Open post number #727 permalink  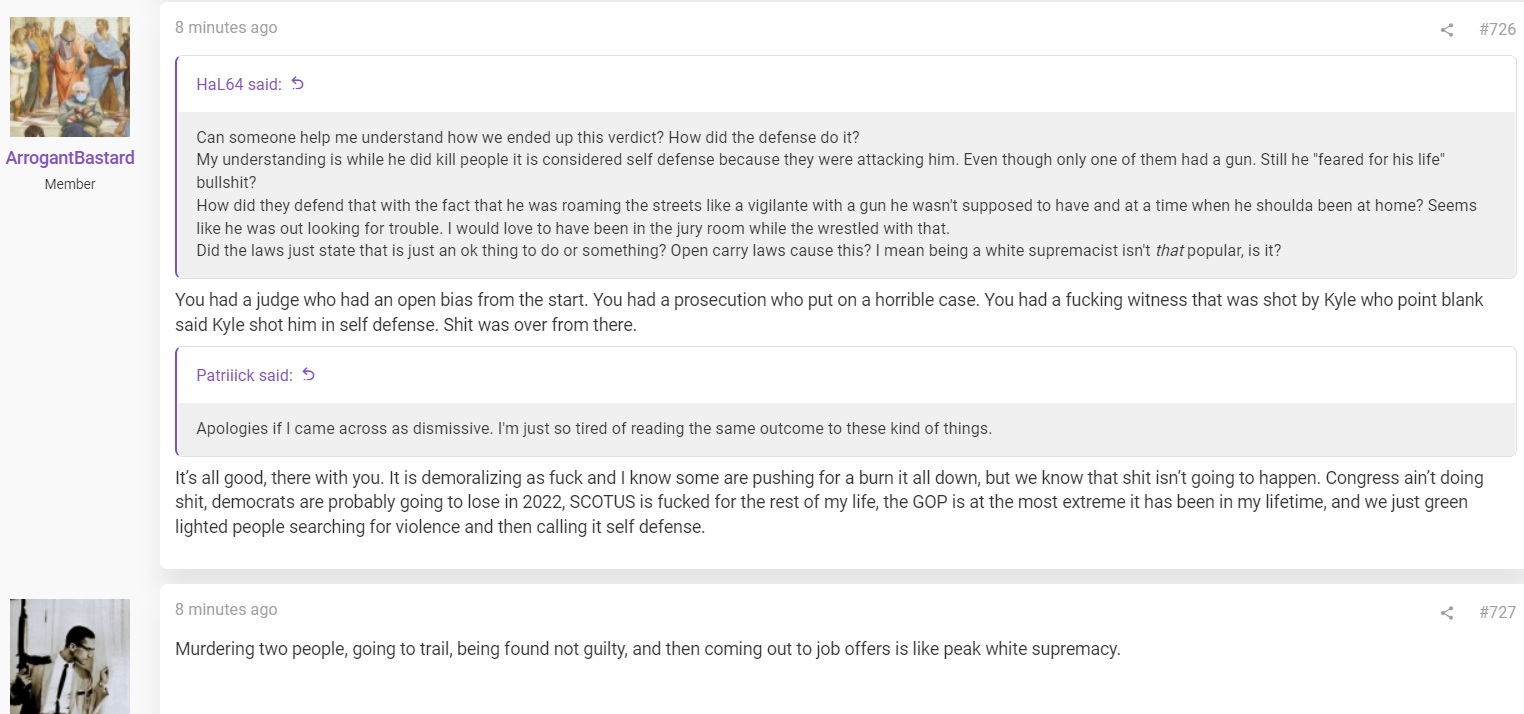click(x=1497, y=612)
